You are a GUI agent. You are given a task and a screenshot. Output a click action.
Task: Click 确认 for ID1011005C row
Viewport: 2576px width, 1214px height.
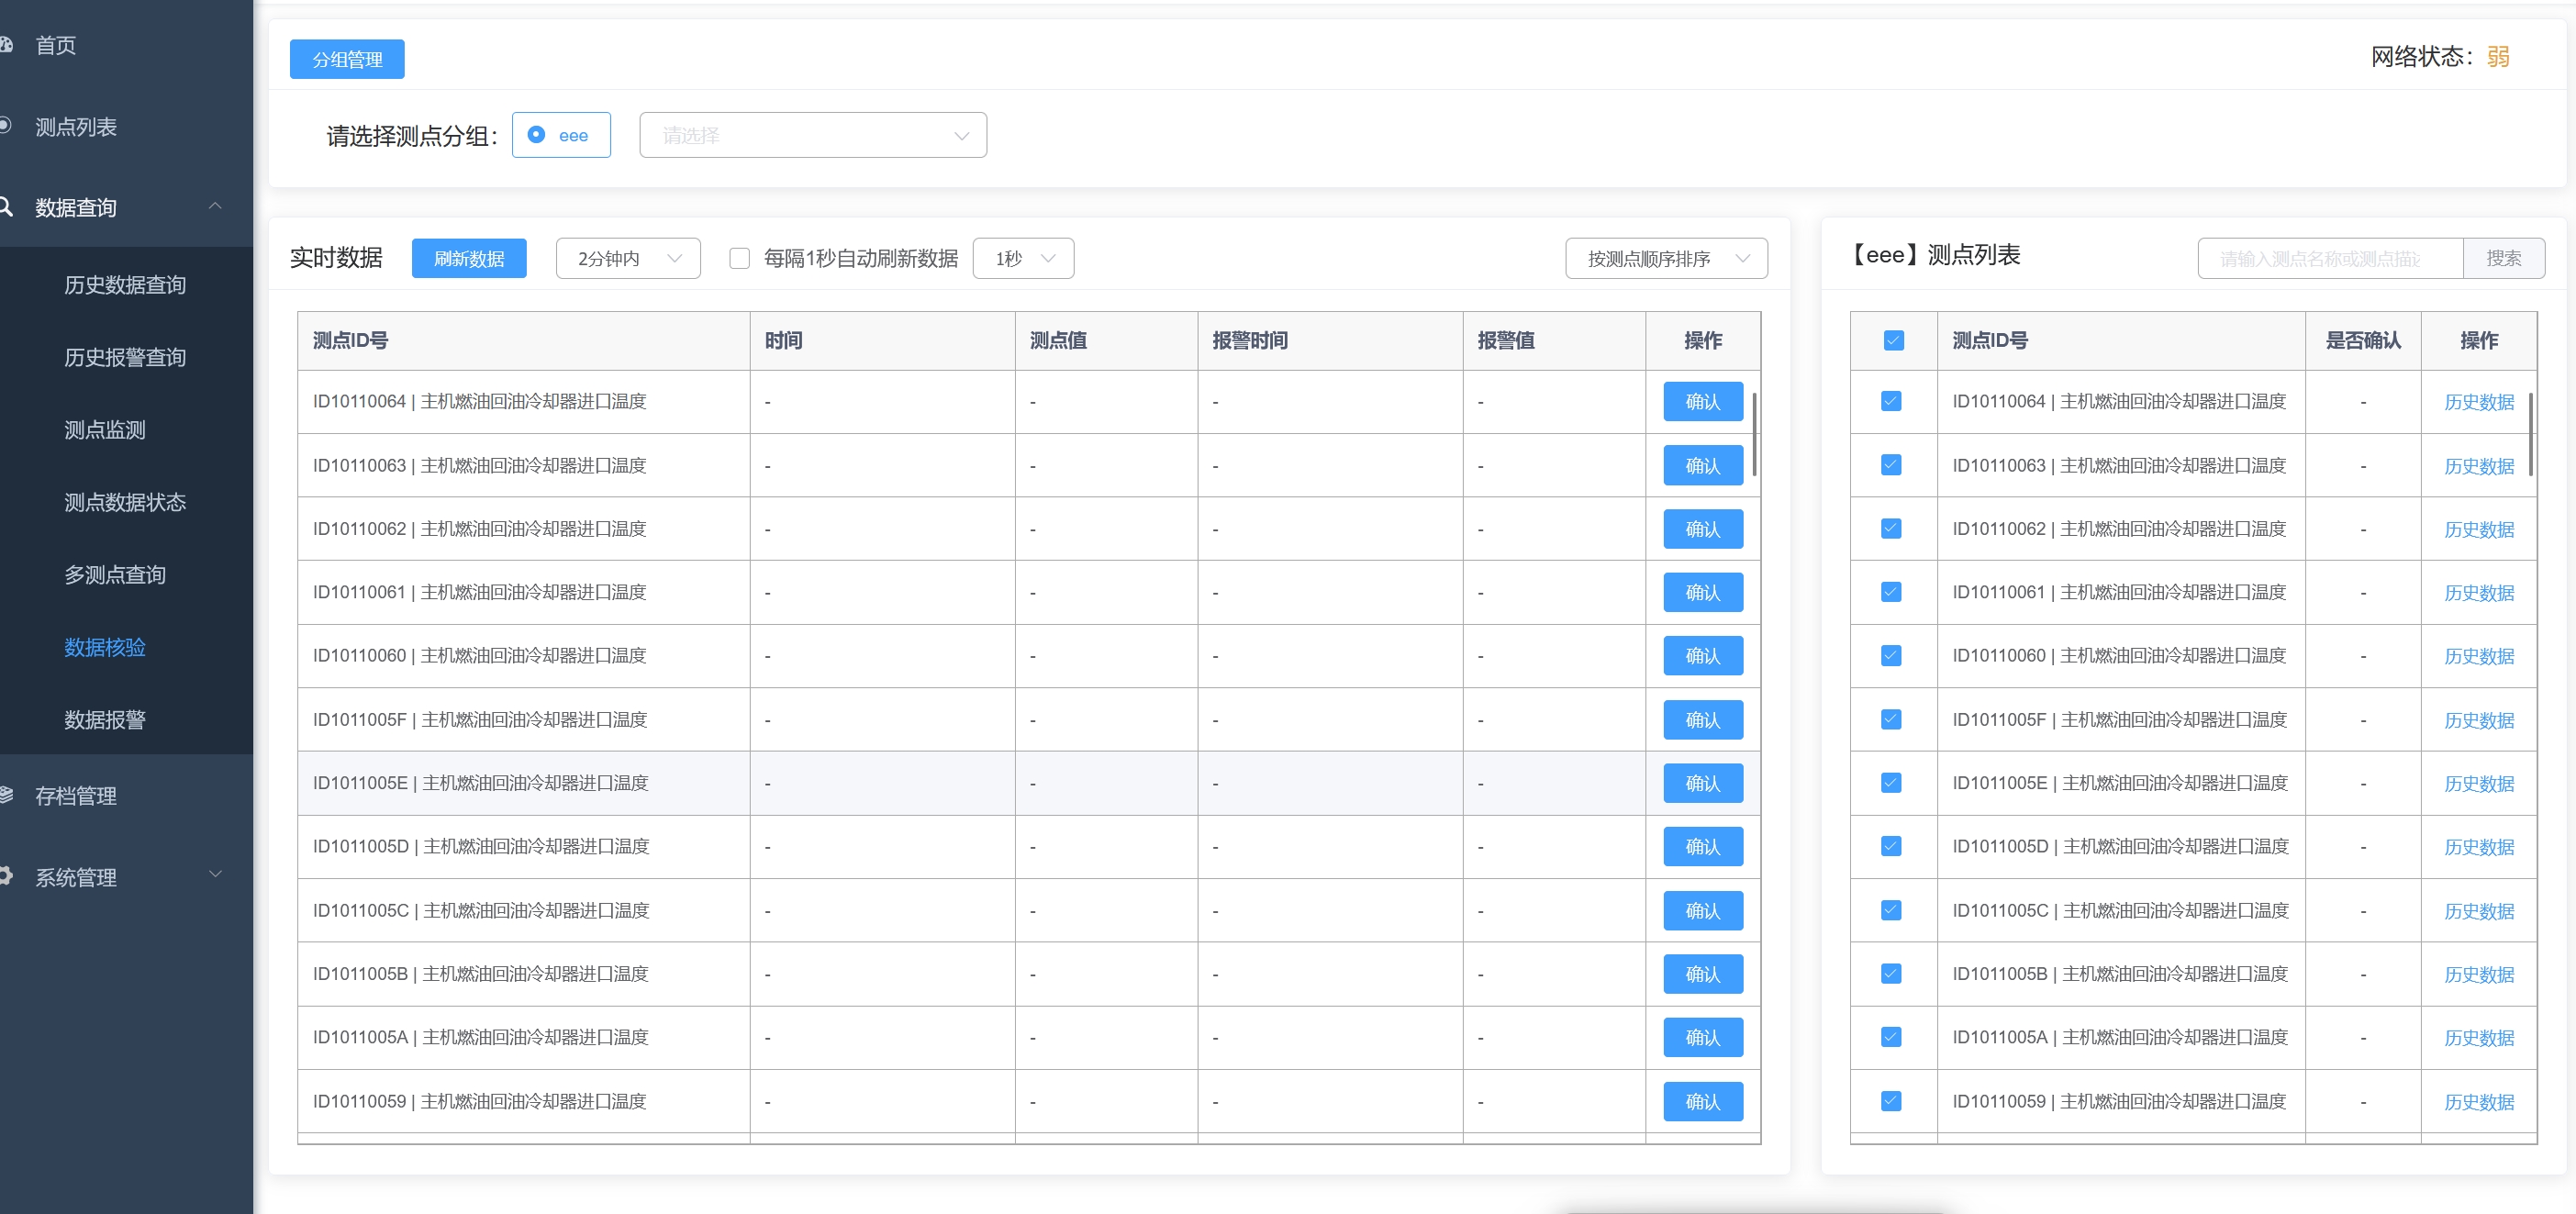pos(1703,911)
